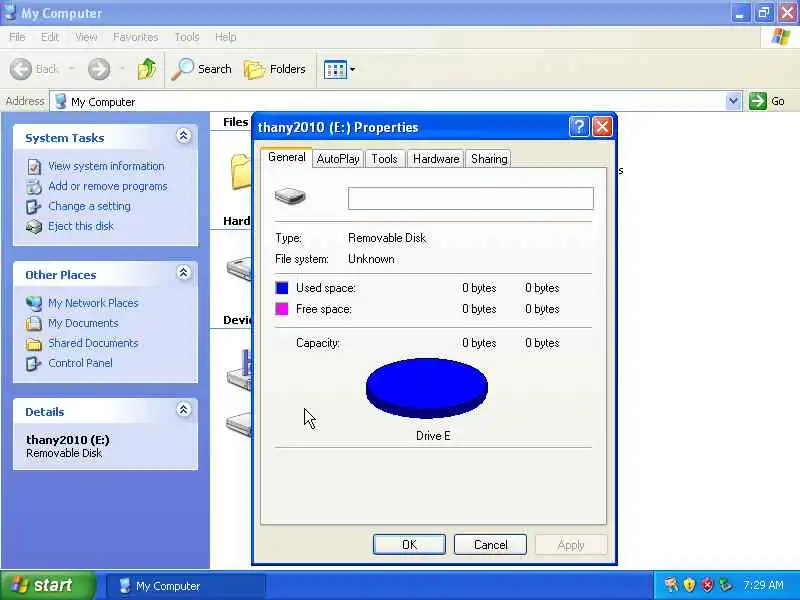
Task: Open the File menu
Action: pos(17,37)
